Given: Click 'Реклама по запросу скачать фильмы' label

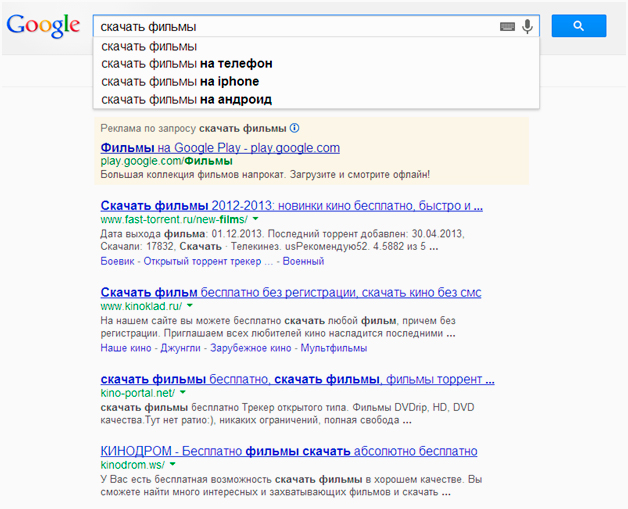Looking at the screenshot, I should 193,128.
